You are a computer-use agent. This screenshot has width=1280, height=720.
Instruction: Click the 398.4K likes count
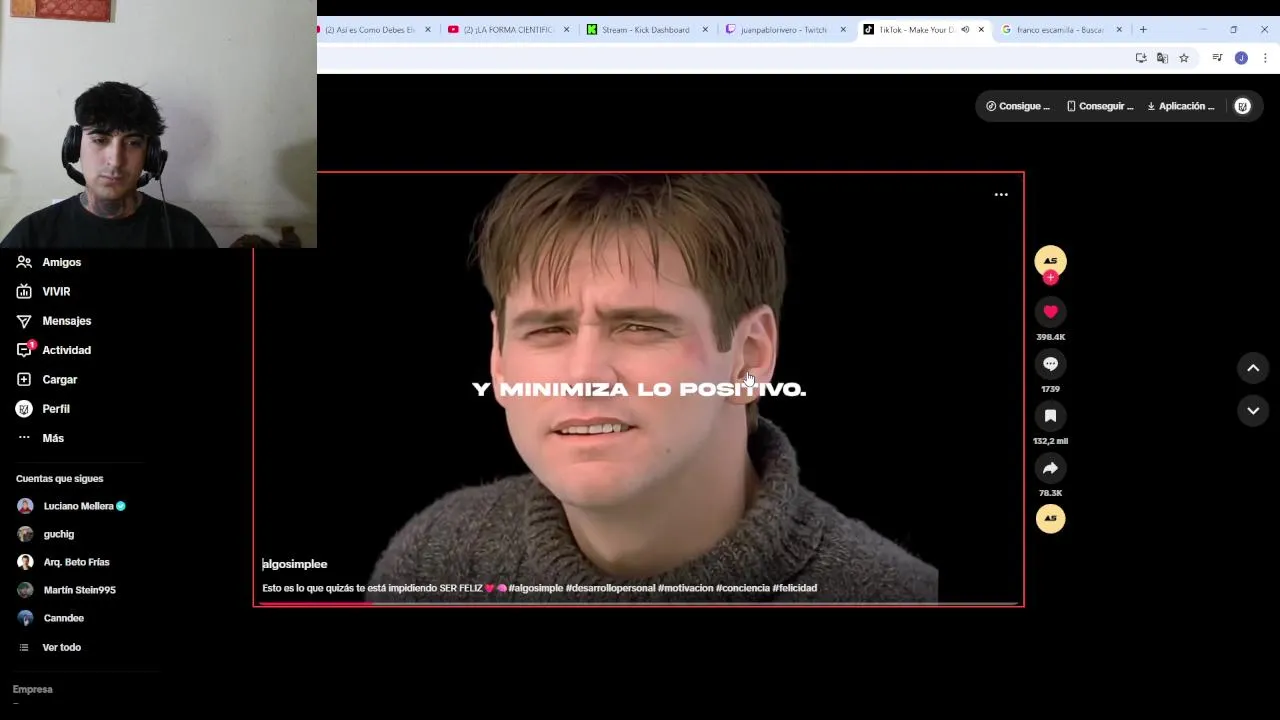click(1050, 337)
